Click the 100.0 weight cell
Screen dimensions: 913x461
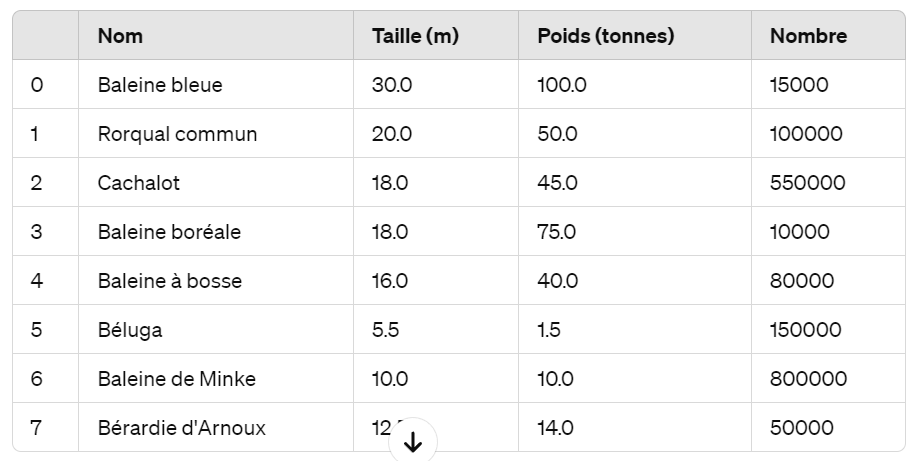(x=562, y=85)
